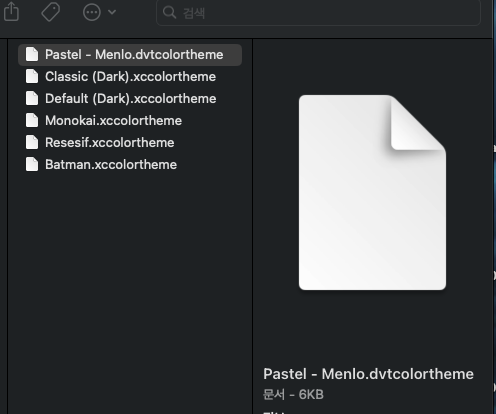Screen dimensions: 496x414
Task: Click the document icon beside Resesif.xccolortheme
Action: tap(32, 142)
